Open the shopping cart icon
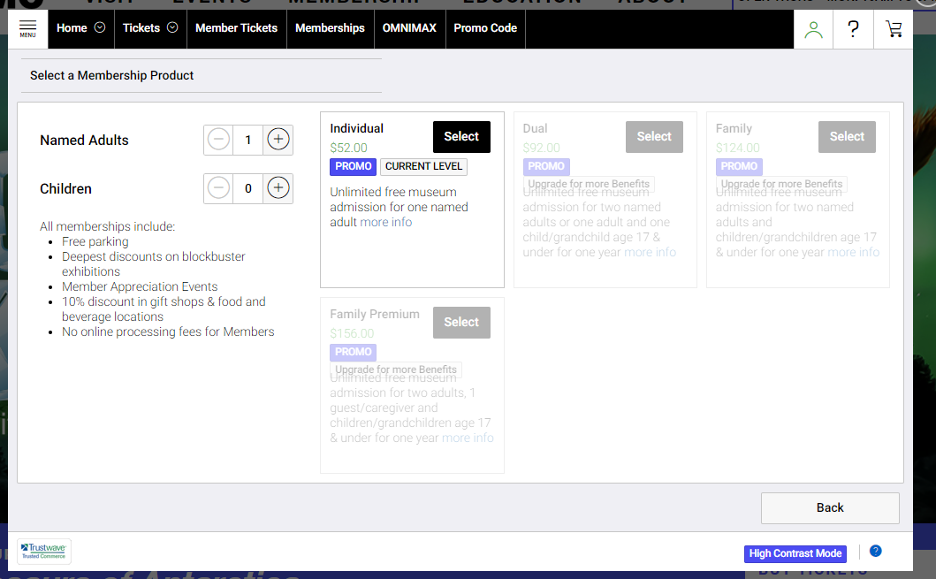 (x=893, y=29)
